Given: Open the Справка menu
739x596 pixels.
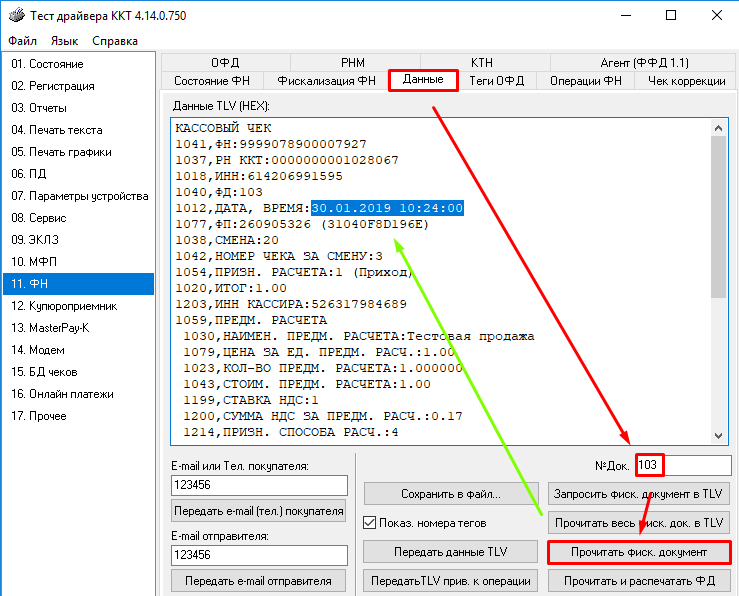Looking at the screenshot, I should pyautogui.click(x=115, y=41).
